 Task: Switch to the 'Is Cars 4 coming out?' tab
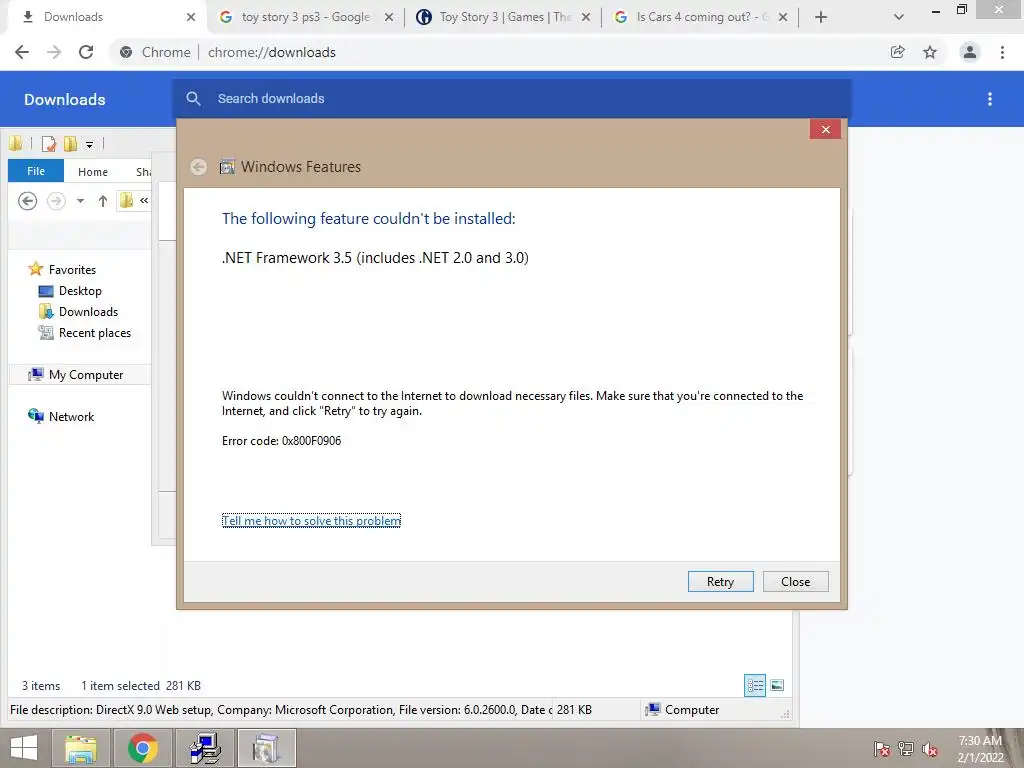click(699, 17)
